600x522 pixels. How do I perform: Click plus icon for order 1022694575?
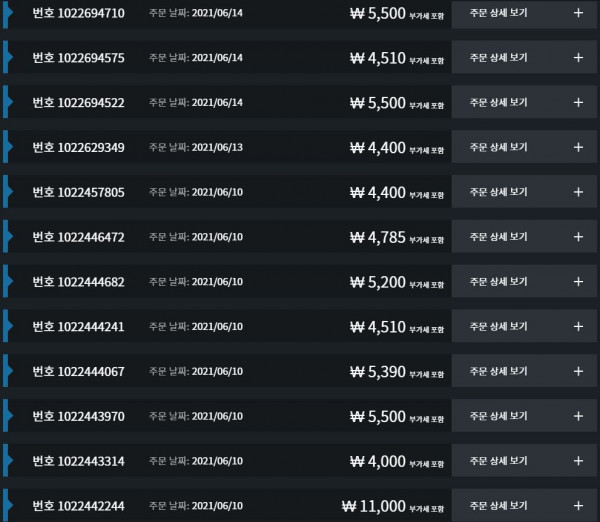point(578,58)
